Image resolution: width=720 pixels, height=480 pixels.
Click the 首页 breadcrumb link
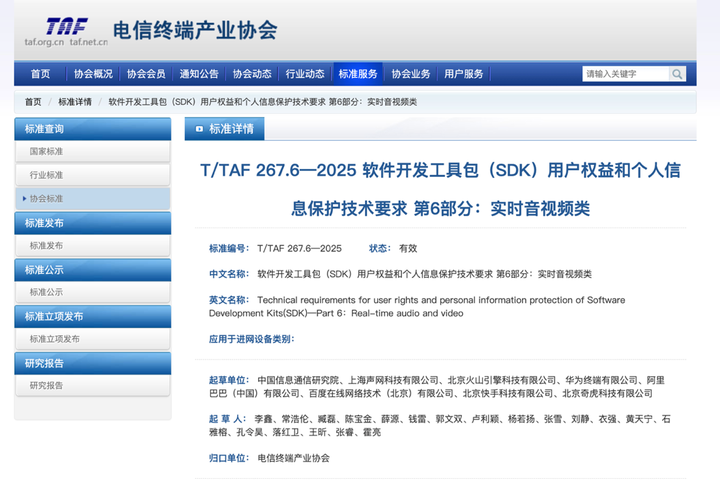click(33, 102)
